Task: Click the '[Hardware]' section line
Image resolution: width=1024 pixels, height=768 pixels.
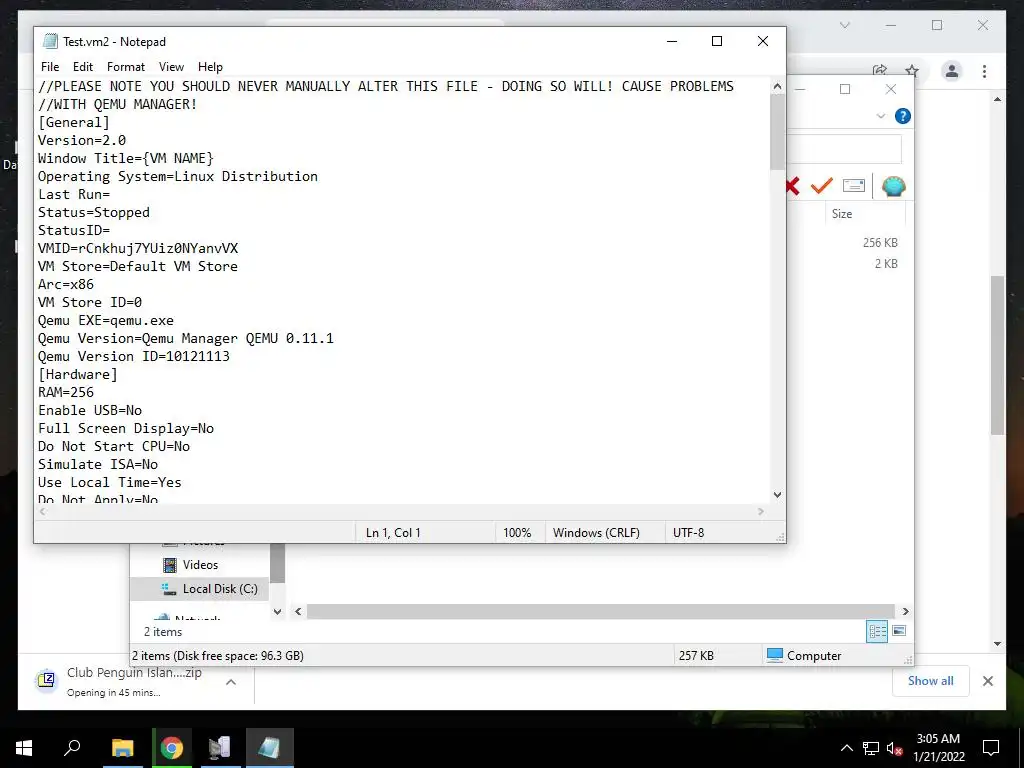Action: click(78, 374)
